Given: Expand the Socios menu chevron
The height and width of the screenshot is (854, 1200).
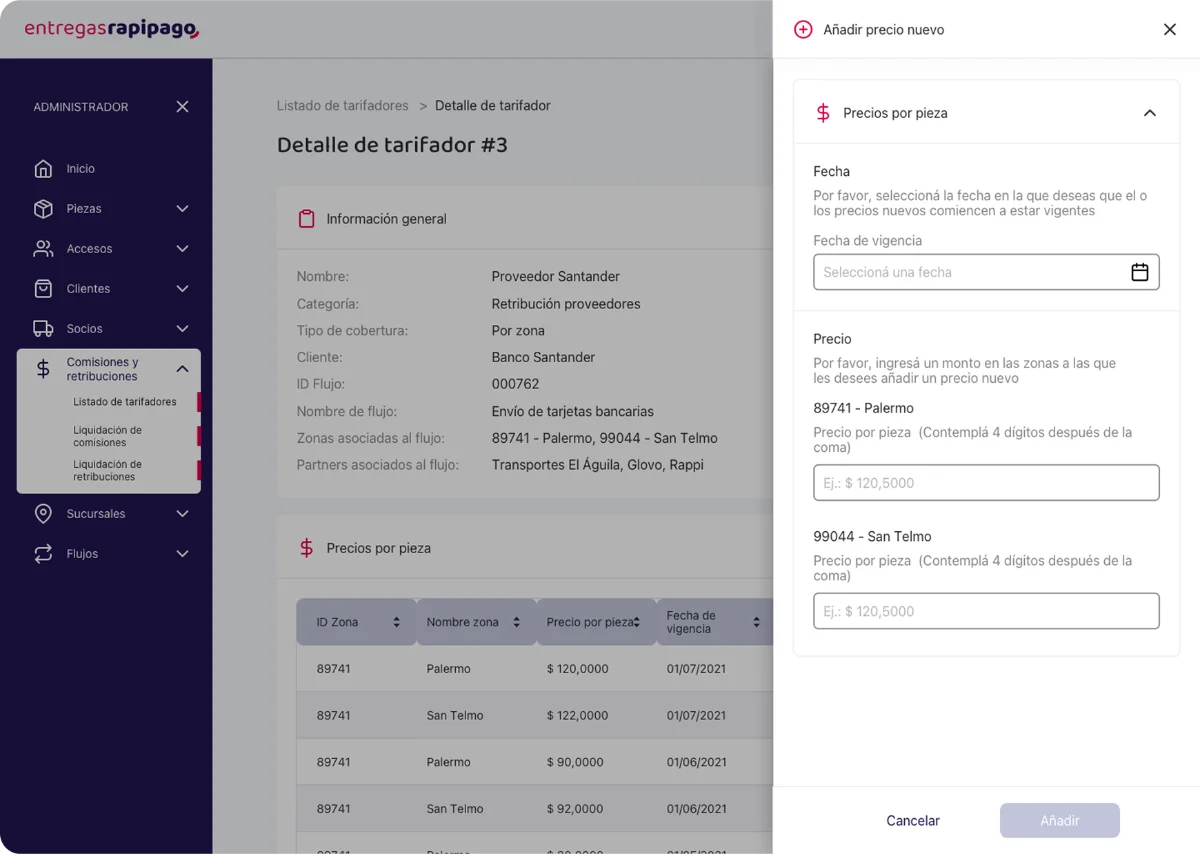Looking at the screenshot, I should pyautogui.click(x=182, y=328).
